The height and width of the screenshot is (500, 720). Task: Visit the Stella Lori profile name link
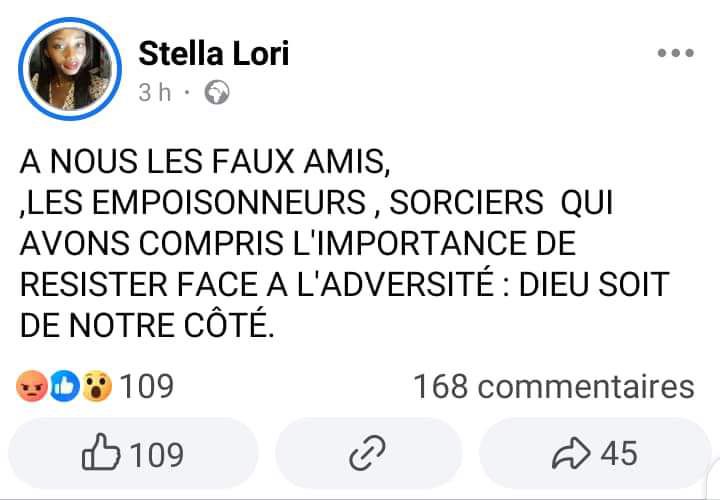click(213, 52)
